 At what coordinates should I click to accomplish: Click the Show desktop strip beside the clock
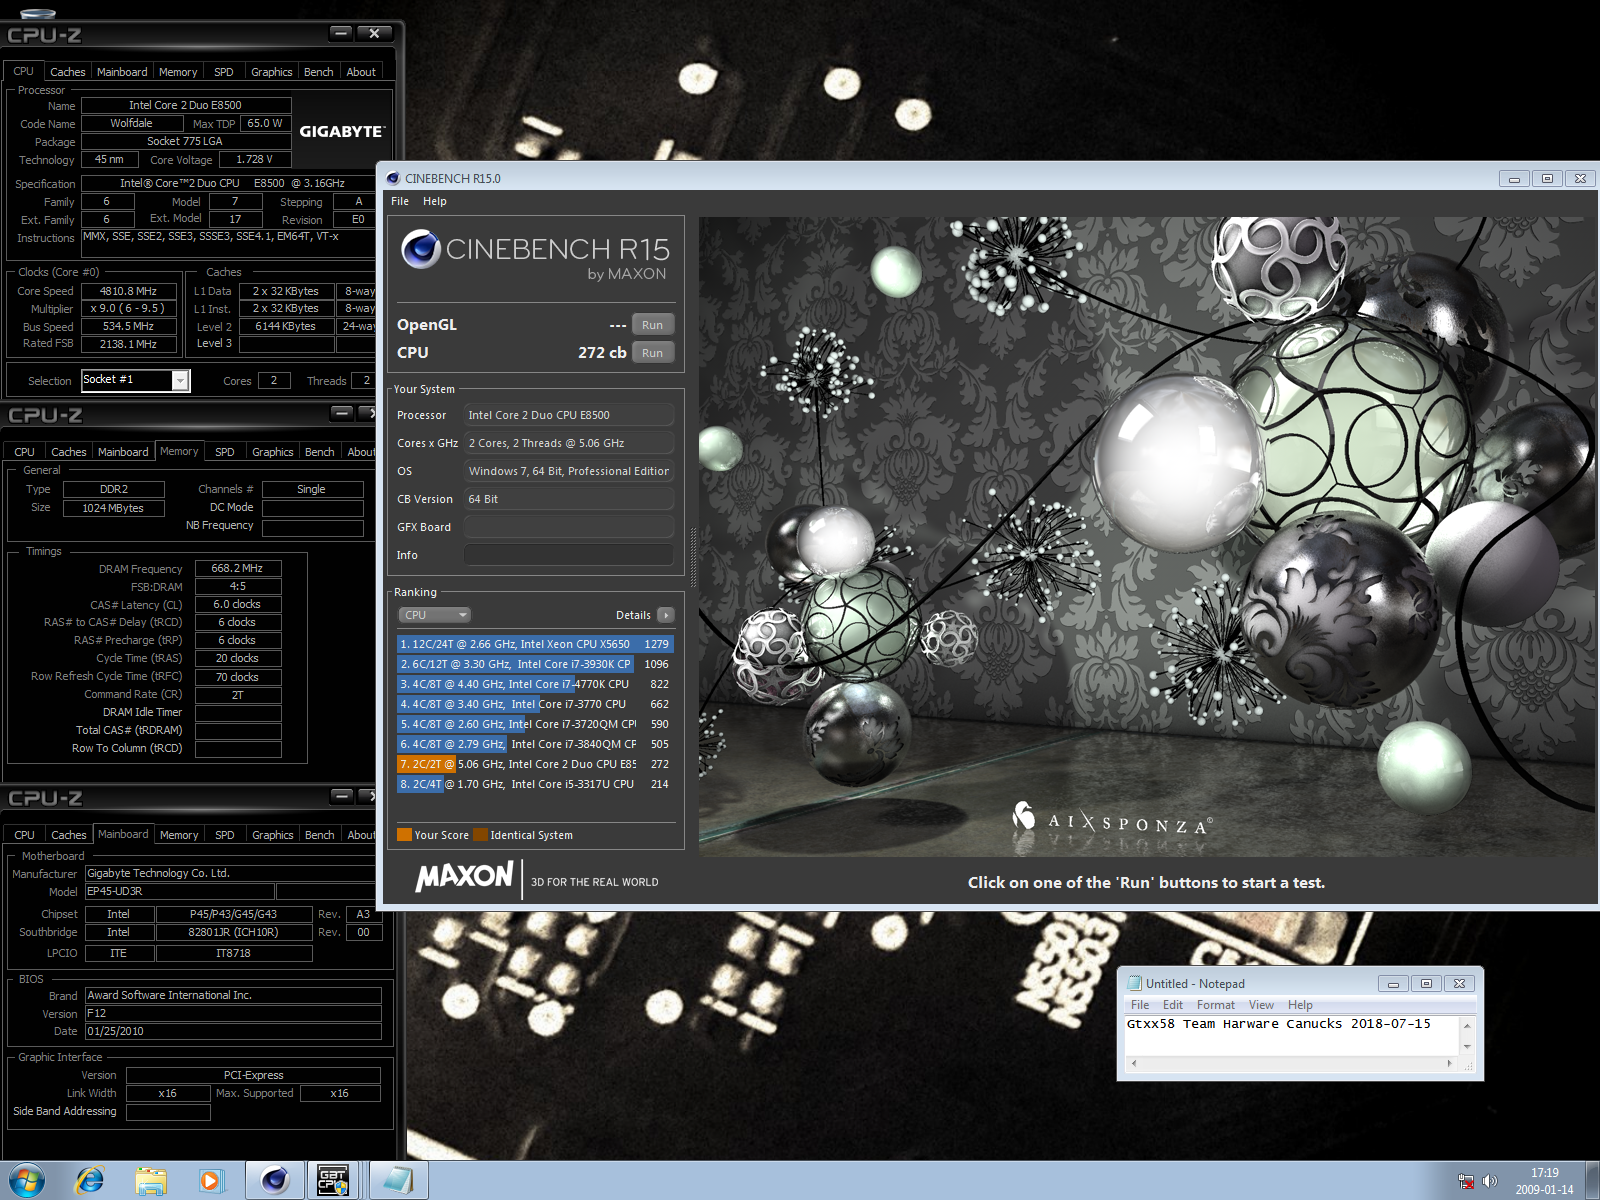coord(1592,1181)
